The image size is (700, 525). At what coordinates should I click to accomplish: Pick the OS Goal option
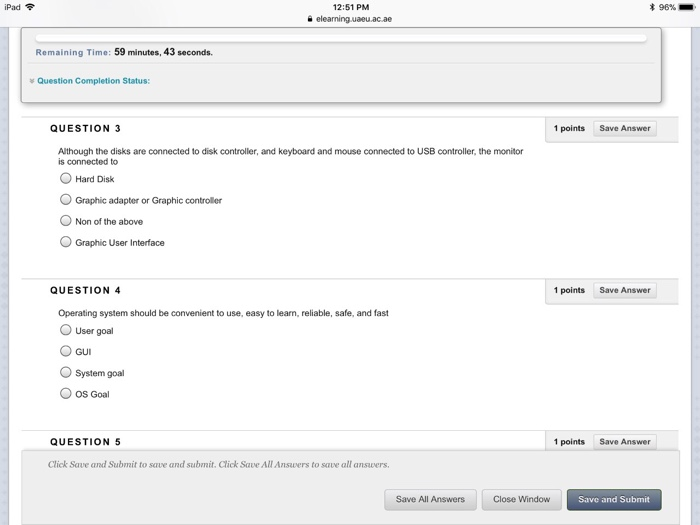click(x=66, y=393)
